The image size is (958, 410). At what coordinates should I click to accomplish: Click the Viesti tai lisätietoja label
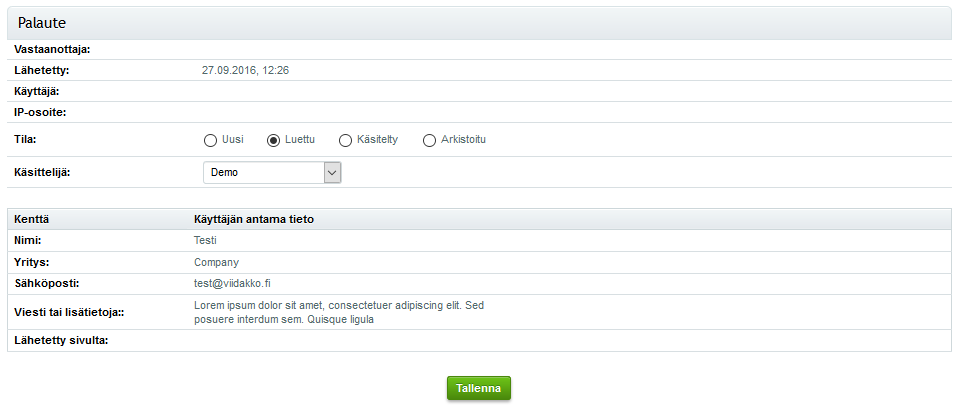69,312
